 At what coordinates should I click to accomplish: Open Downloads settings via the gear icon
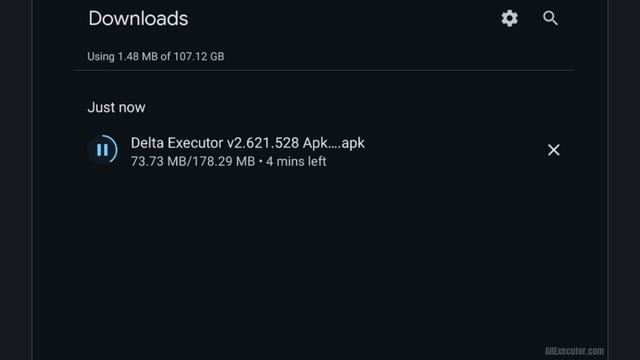tap(509, 18)
